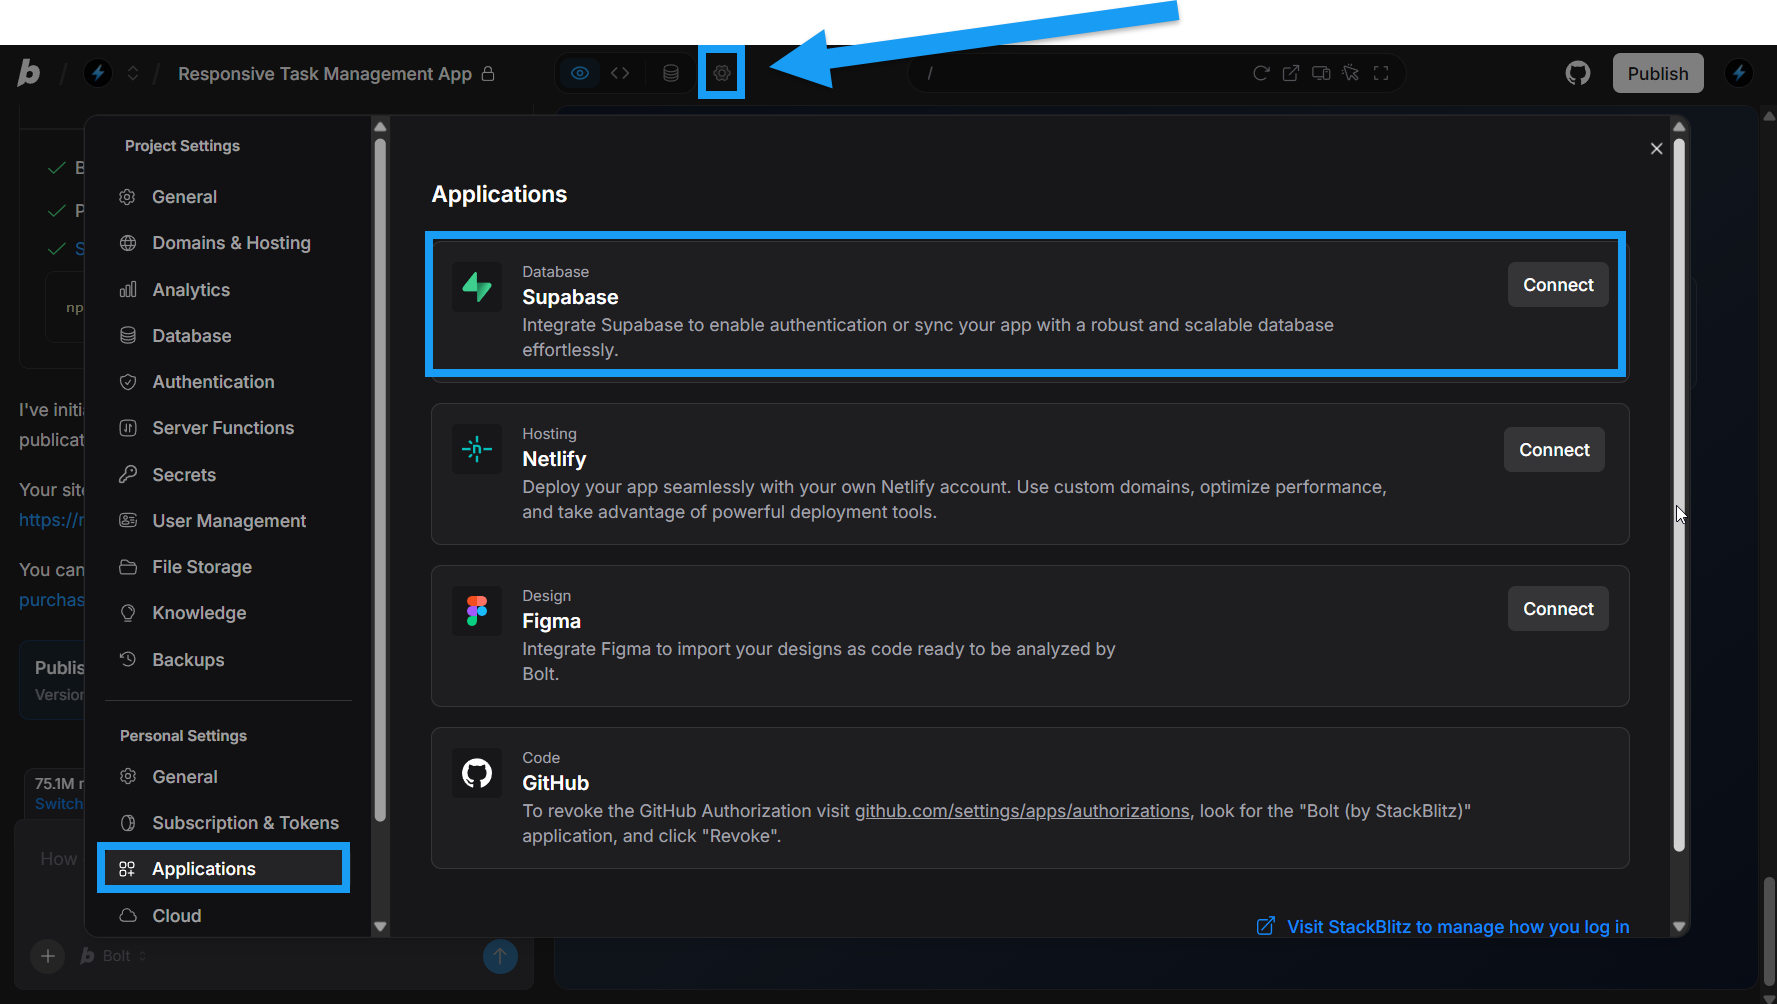Click the Project Settings heading
This screenshot has width=1777, height=1004.
pyautogui.click(x=182, y=146)
